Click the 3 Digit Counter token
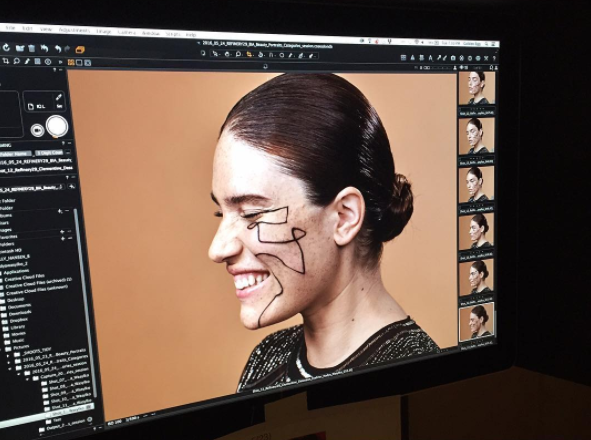This screenshot has width=591, height=440. 49,153
